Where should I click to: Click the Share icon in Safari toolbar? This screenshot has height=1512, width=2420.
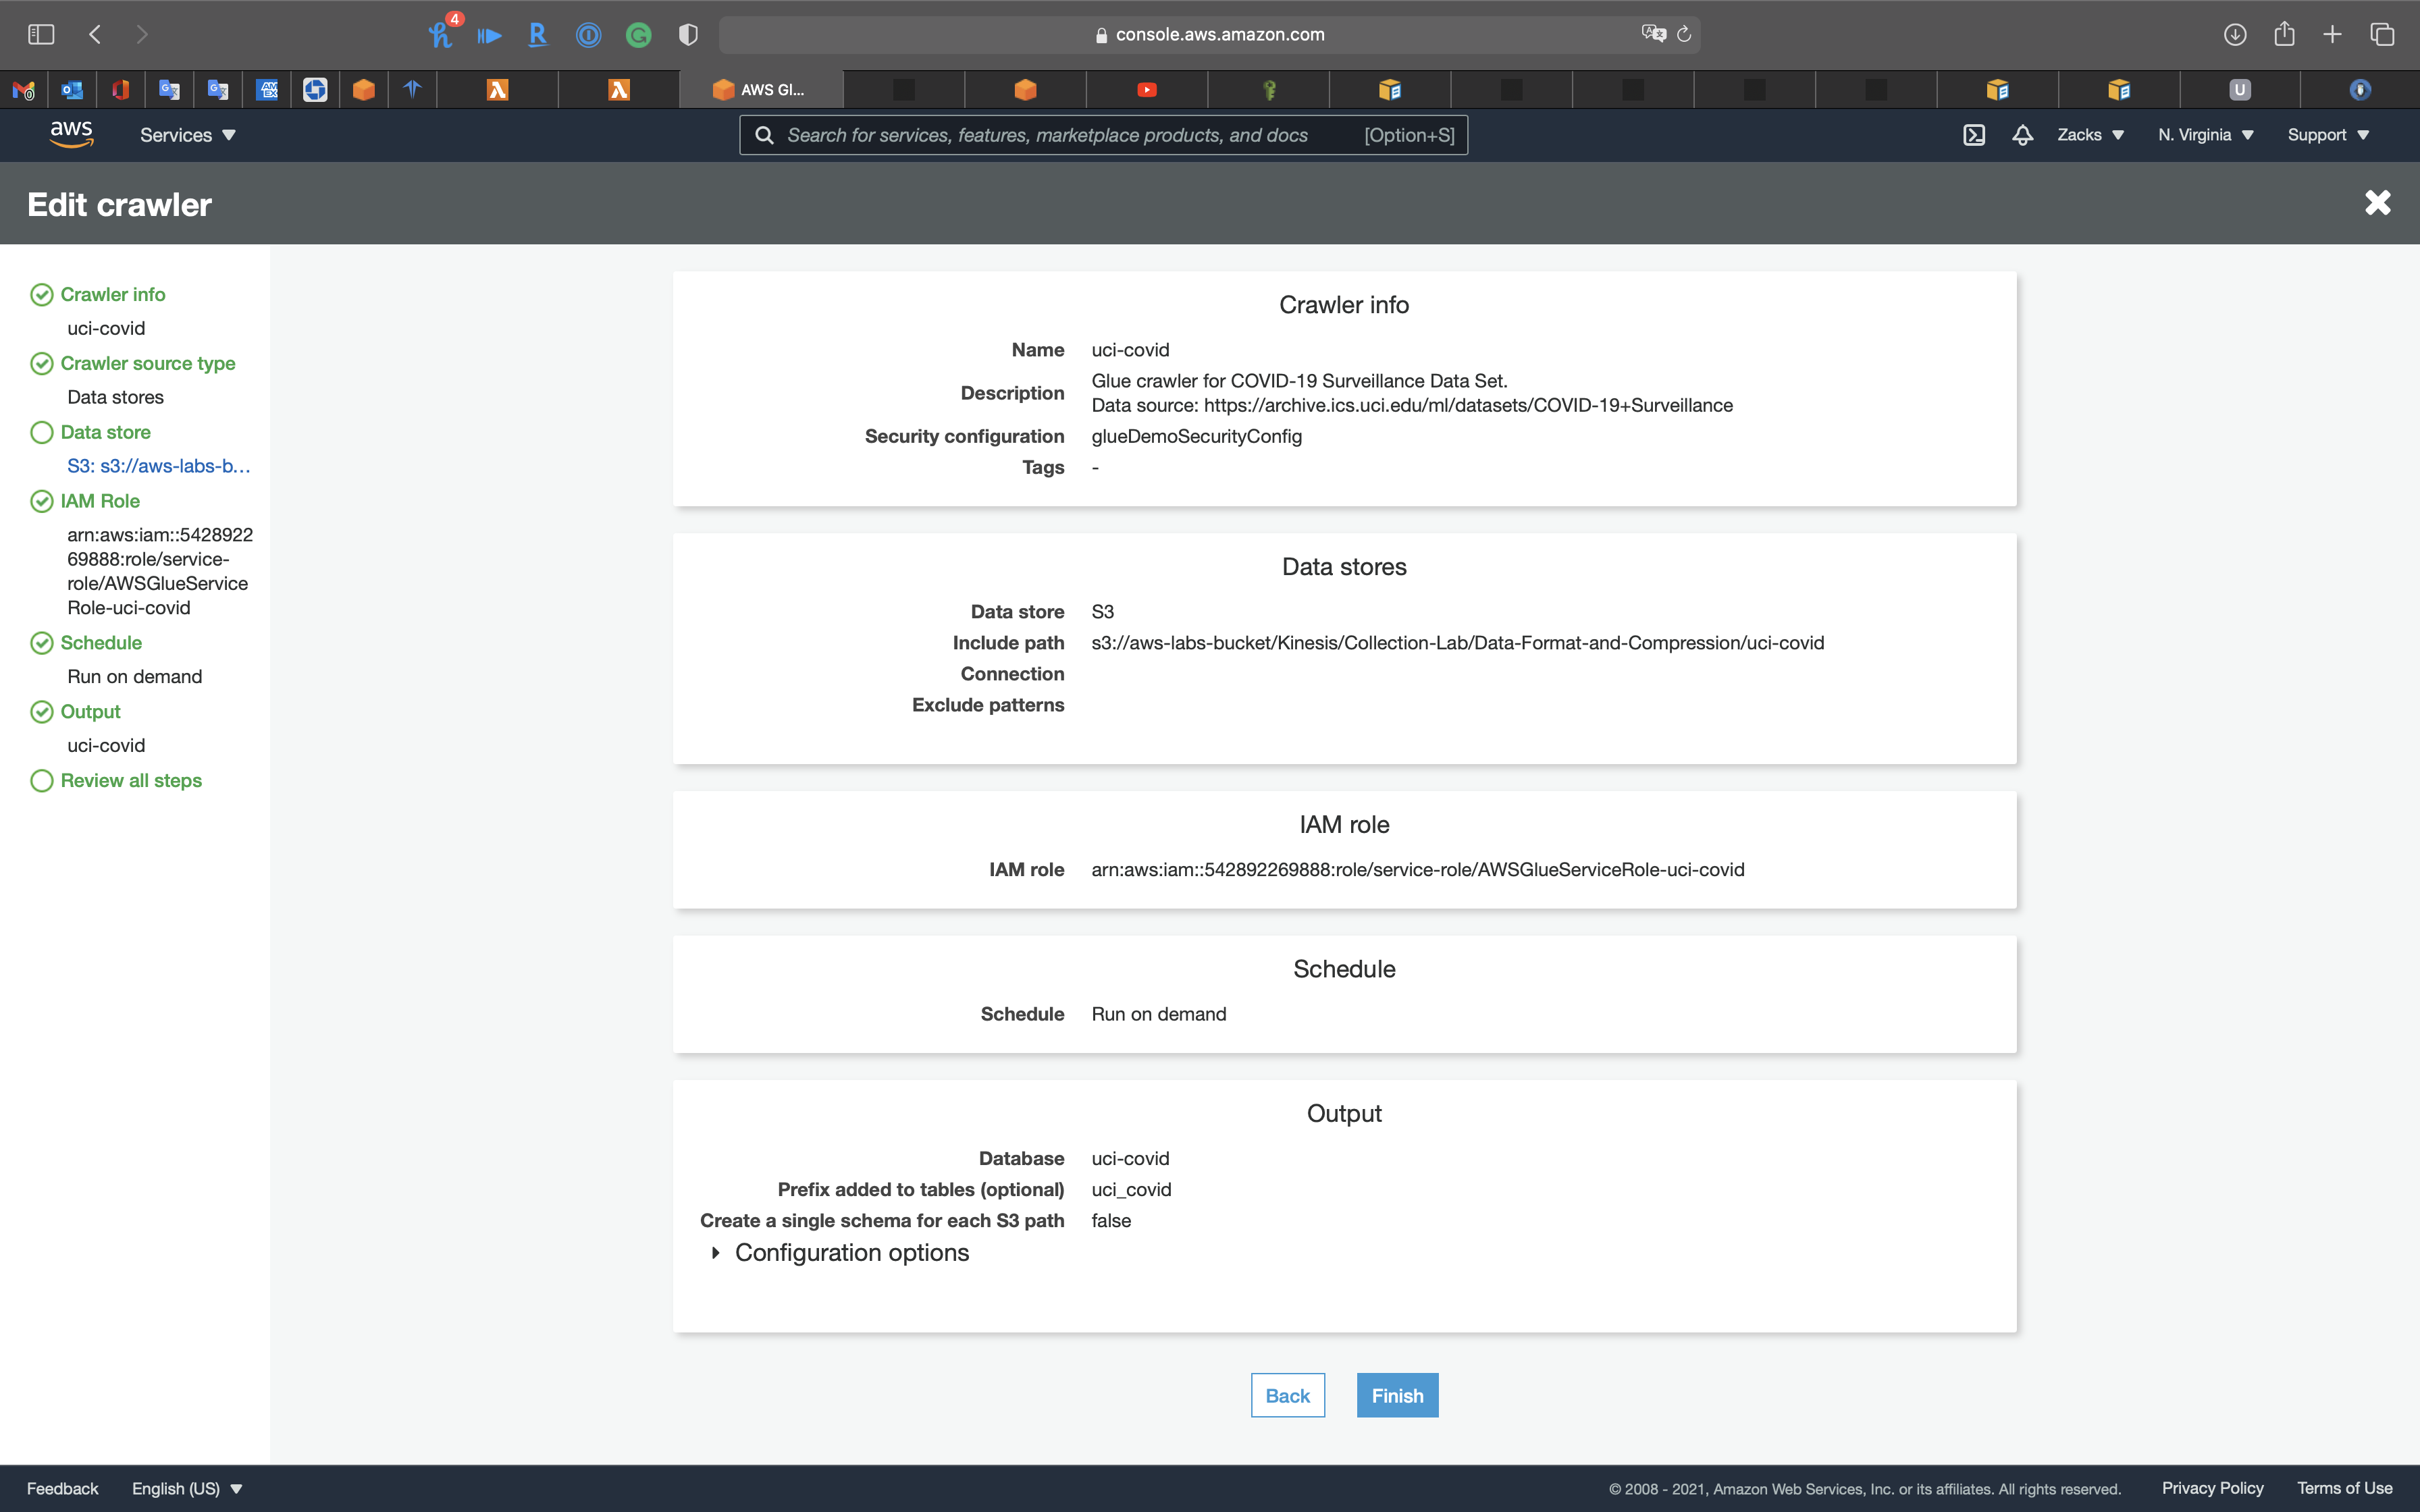tap(2284, 34)
